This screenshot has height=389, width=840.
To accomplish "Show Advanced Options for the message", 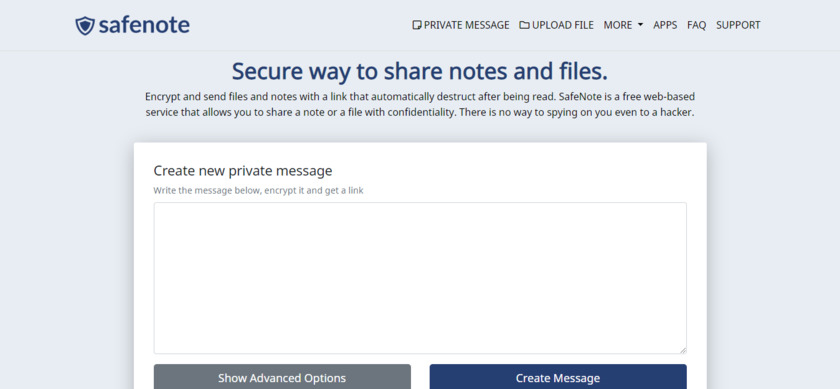I will click(282, 378).
